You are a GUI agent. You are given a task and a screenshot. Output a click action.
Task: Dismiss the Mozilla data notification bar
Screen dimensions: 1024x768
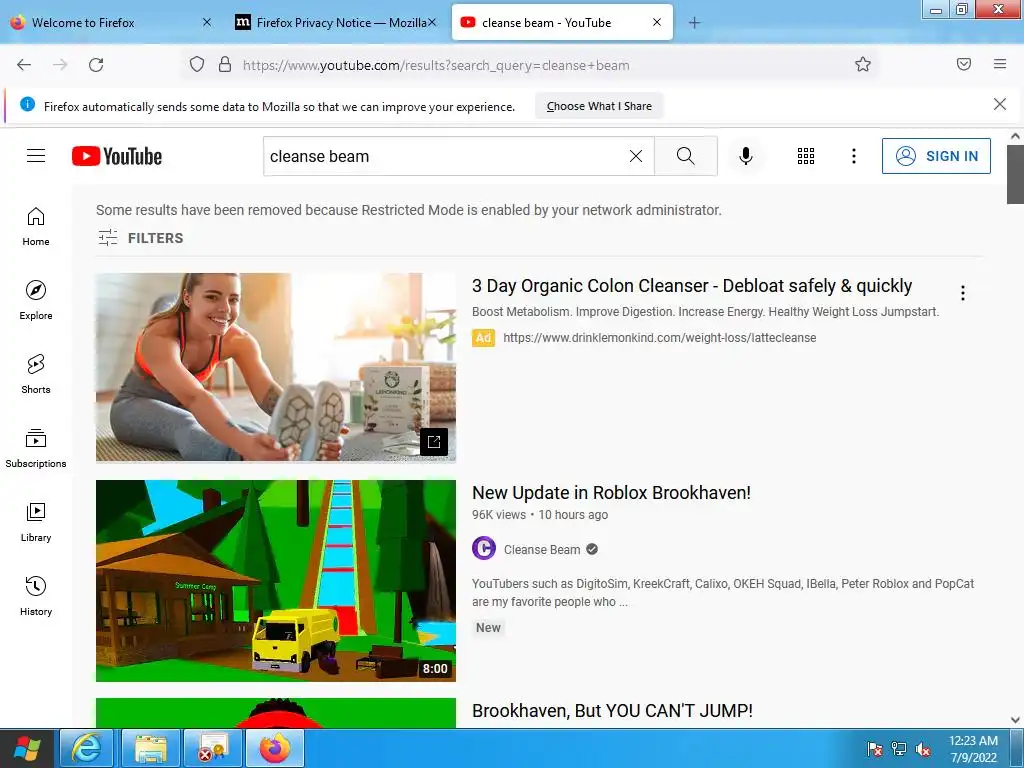pos(1000,104)
